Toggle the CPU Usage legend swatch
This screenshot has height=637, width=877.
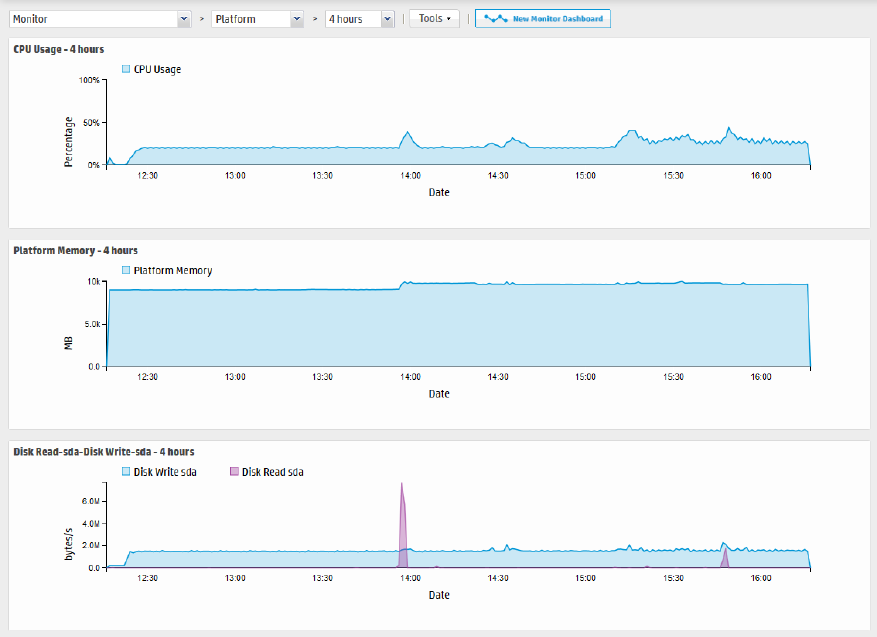point(126,69)
